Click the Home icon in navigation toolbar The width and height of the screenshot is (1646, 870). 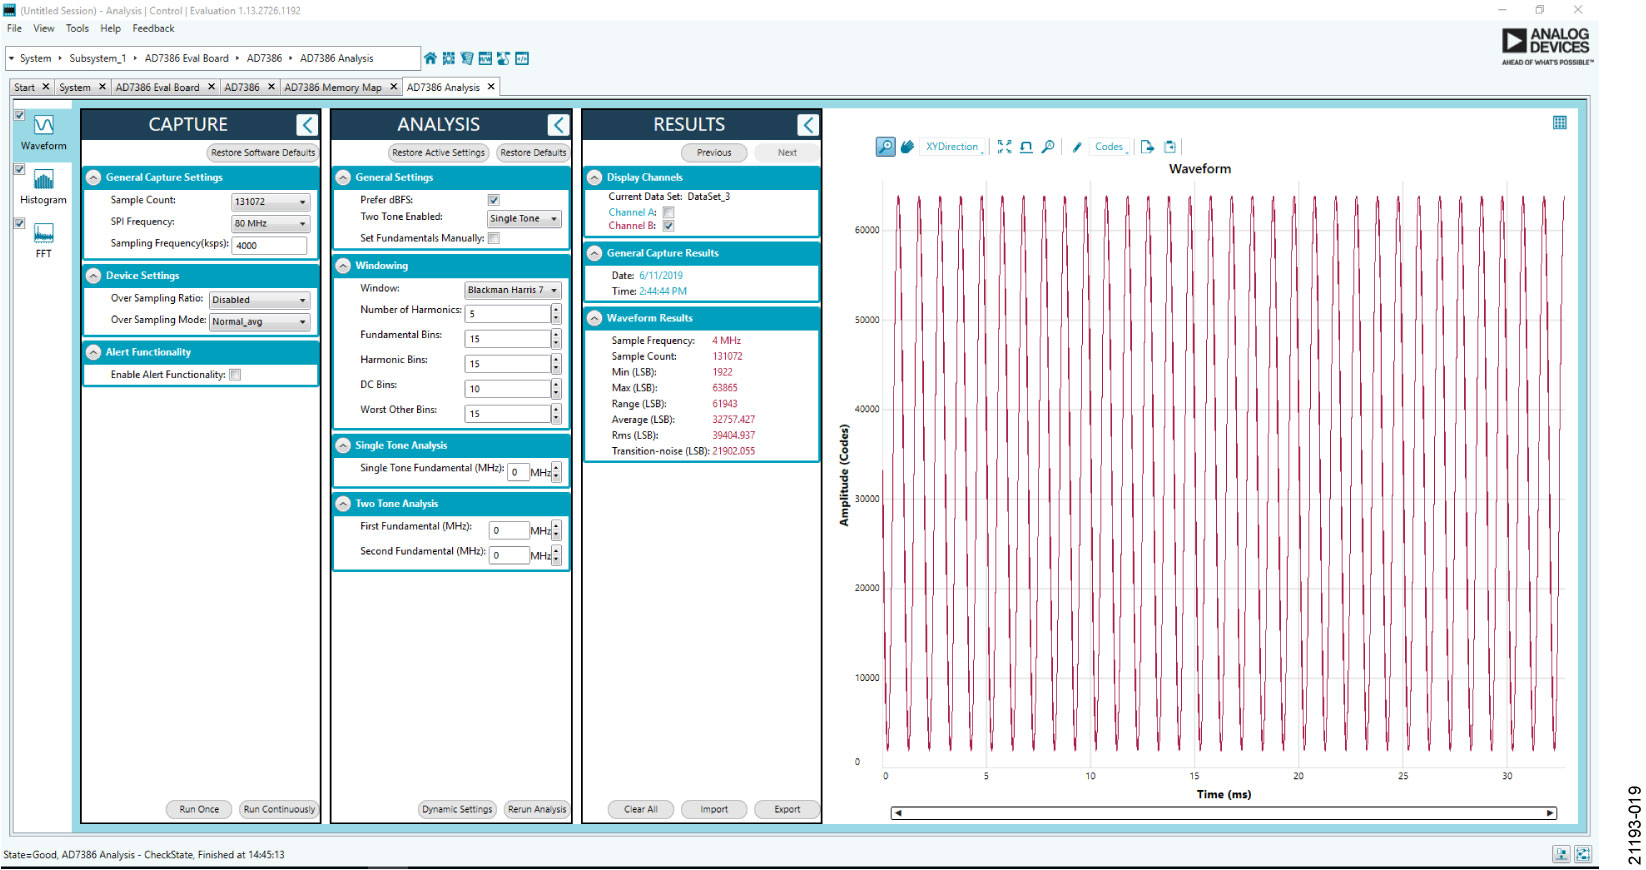(430, 59)
